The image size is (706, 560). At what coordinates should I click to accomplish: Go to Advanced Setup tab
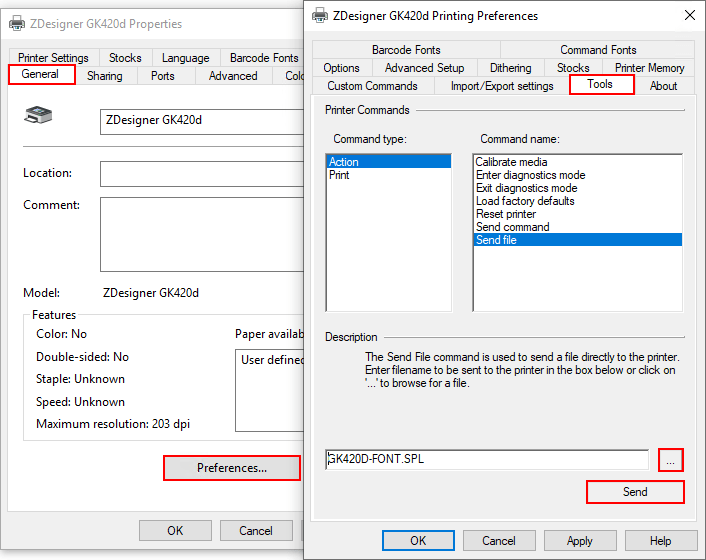(x=424, y=68)
